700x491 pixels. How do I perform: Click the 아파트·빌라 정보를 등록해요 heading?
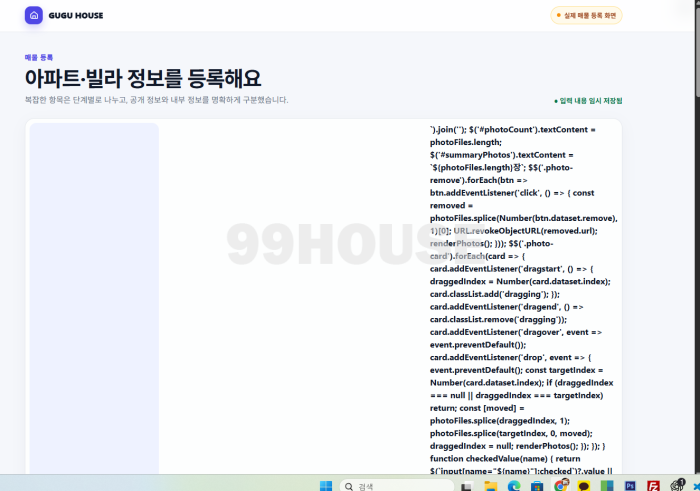tap(143, 78)
